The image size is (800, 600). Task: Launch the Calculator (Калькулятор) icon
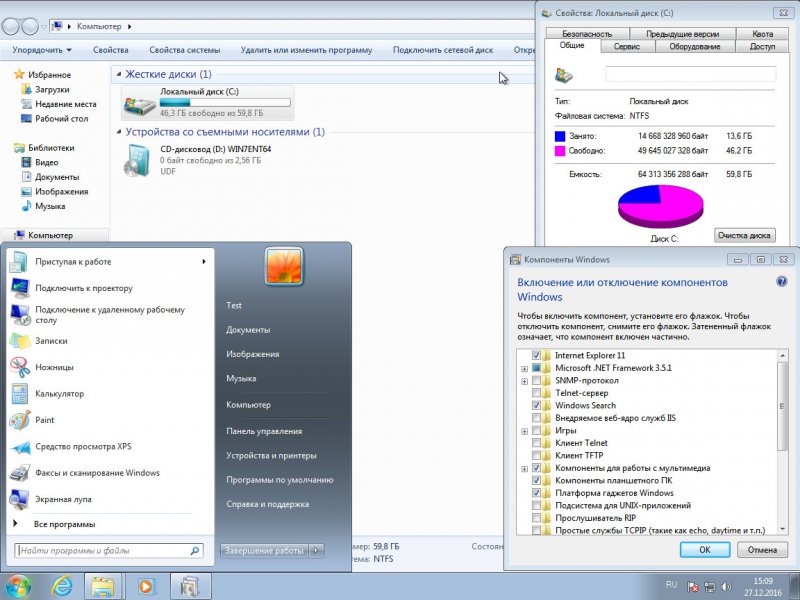point(20,394)
